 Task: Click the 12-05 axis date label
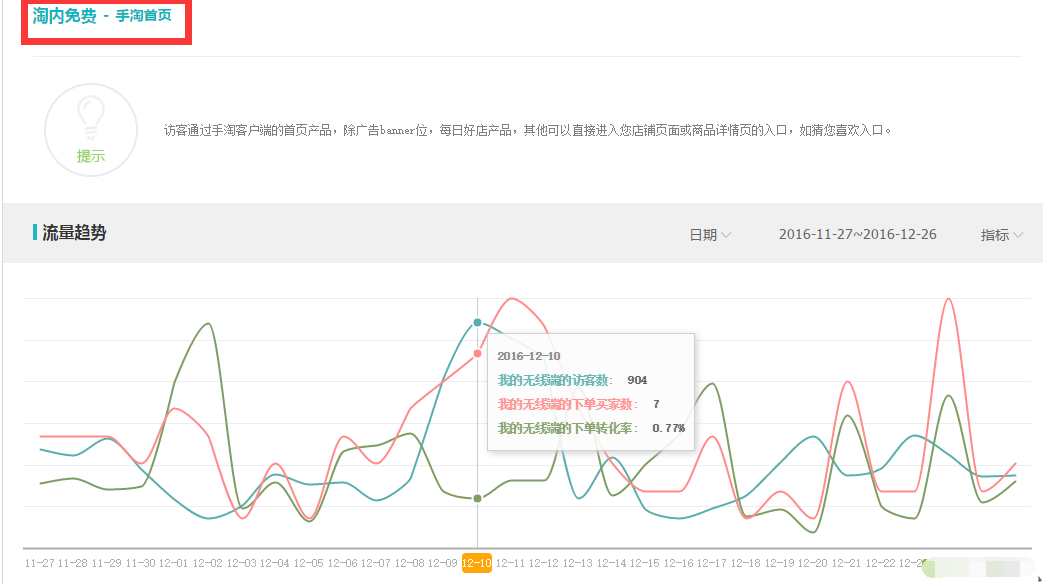pos(309,563)
